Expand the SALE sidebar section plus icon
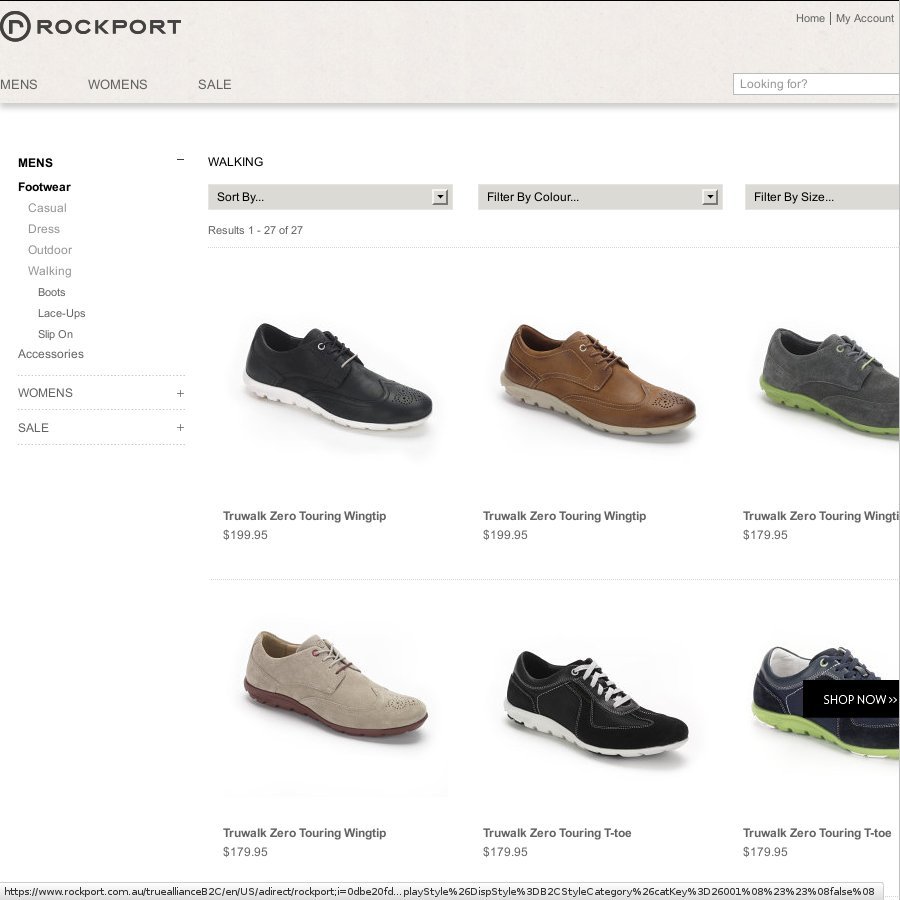Viewport: 900px width, 900px height. click(x=180, y=428)
